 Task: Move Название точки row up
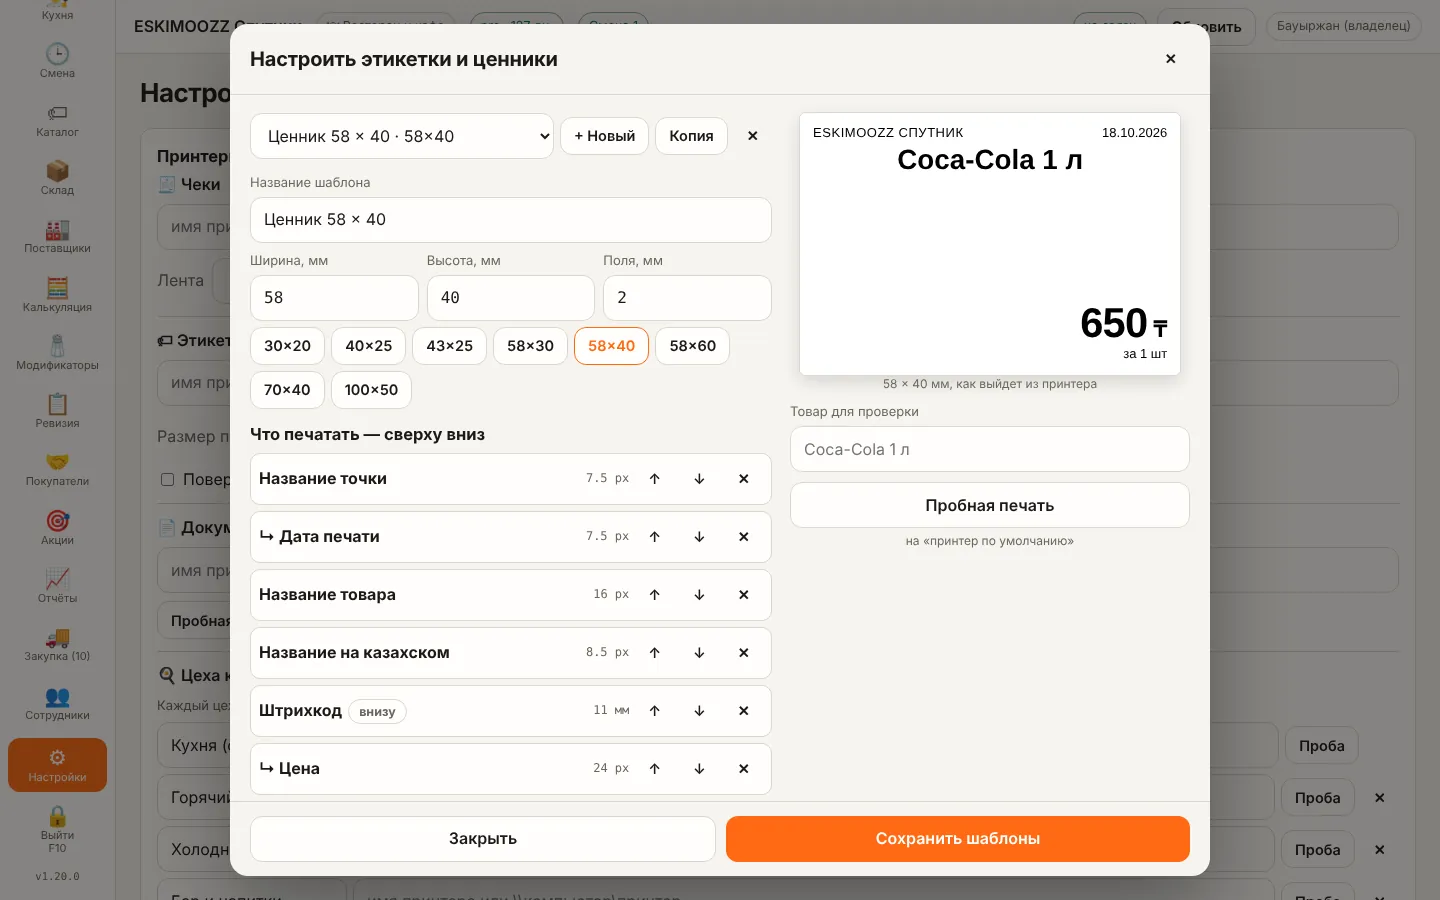(x=655, y=479)
